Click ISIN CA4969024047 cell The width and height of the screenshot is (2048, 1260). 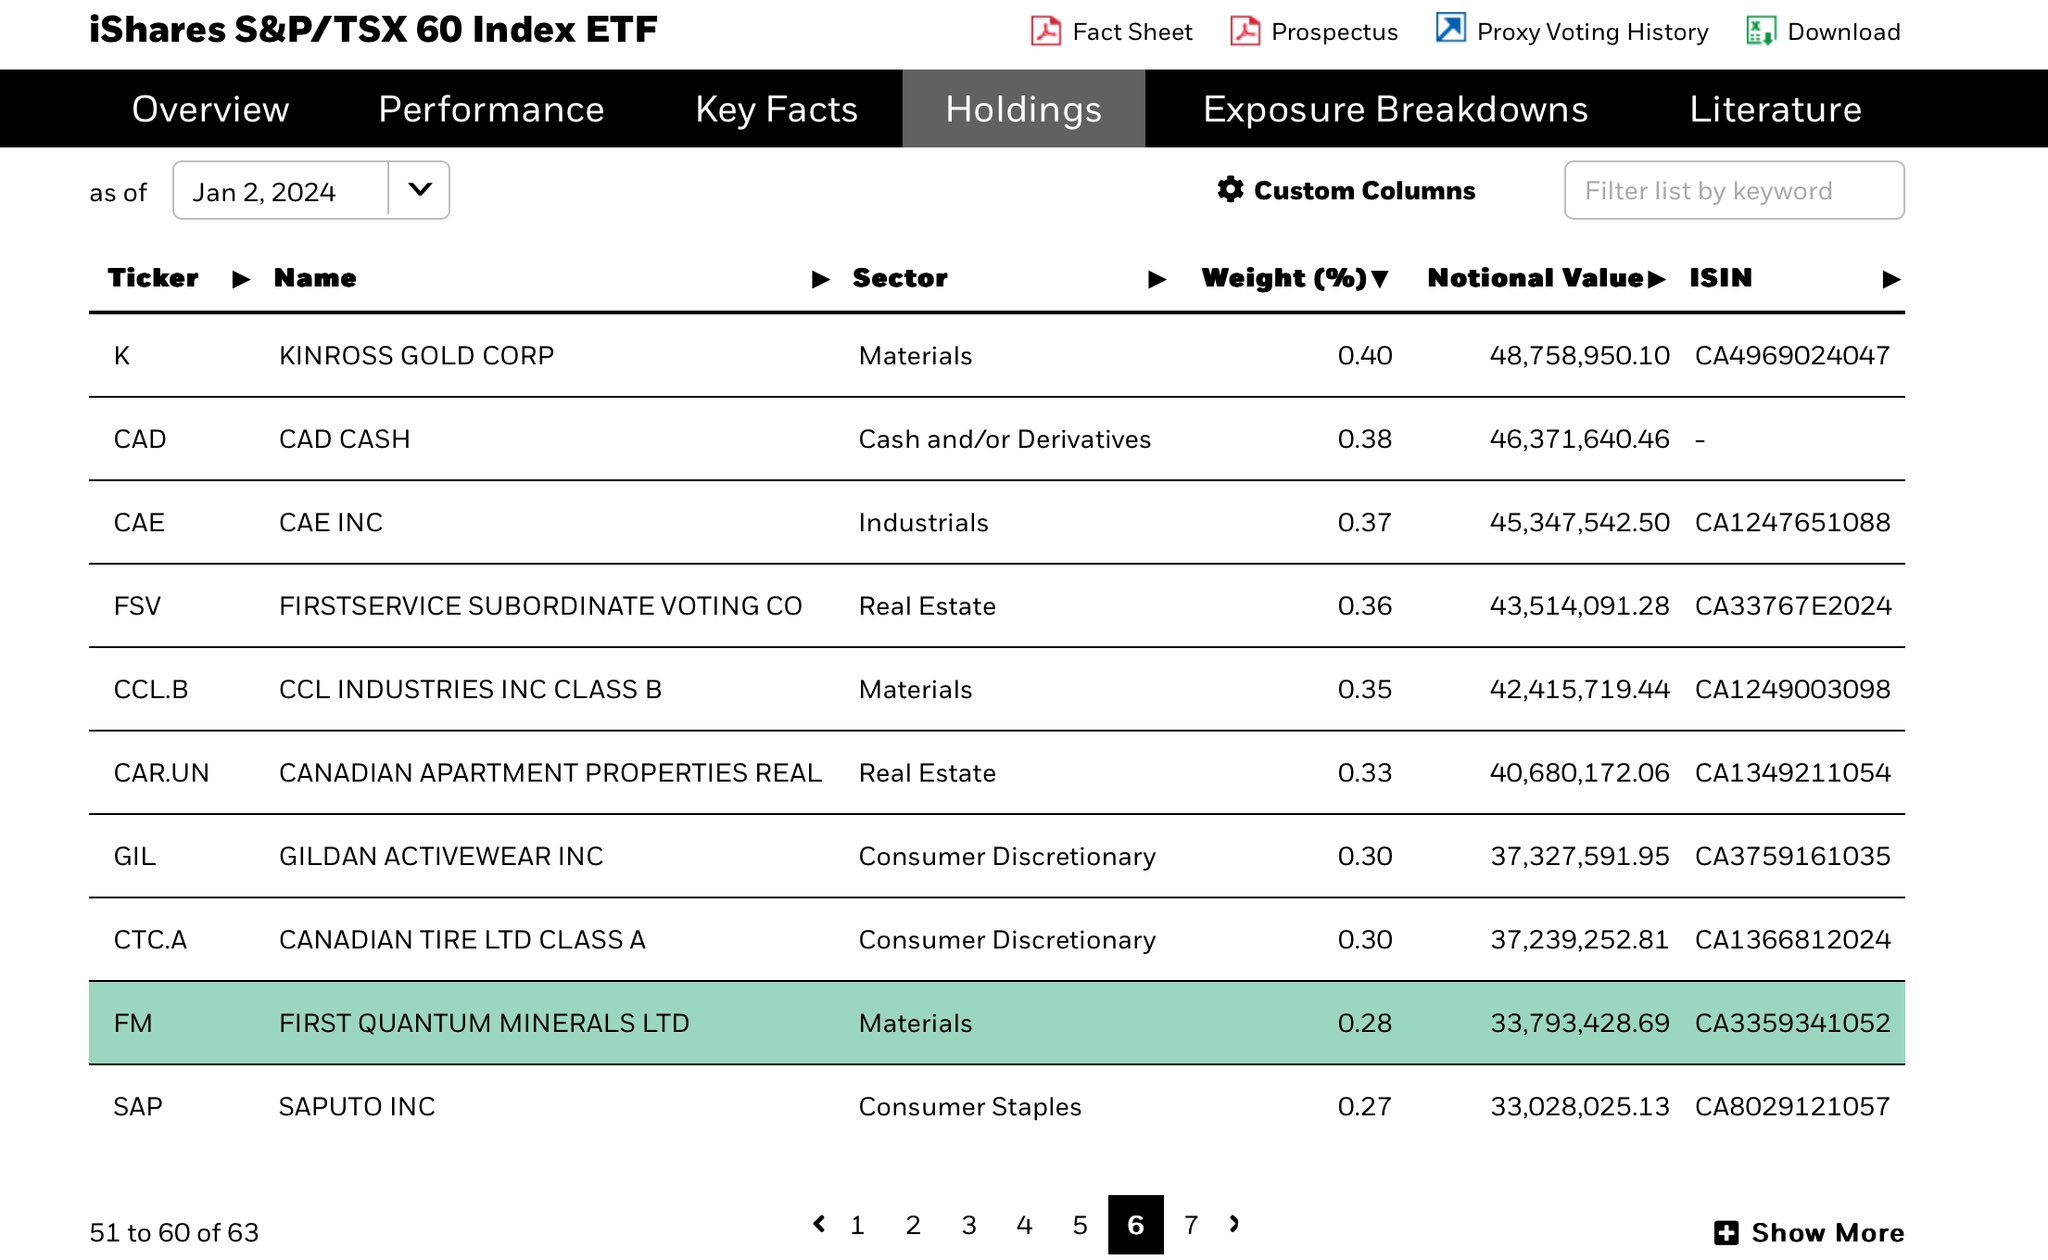coord(1792,356)
